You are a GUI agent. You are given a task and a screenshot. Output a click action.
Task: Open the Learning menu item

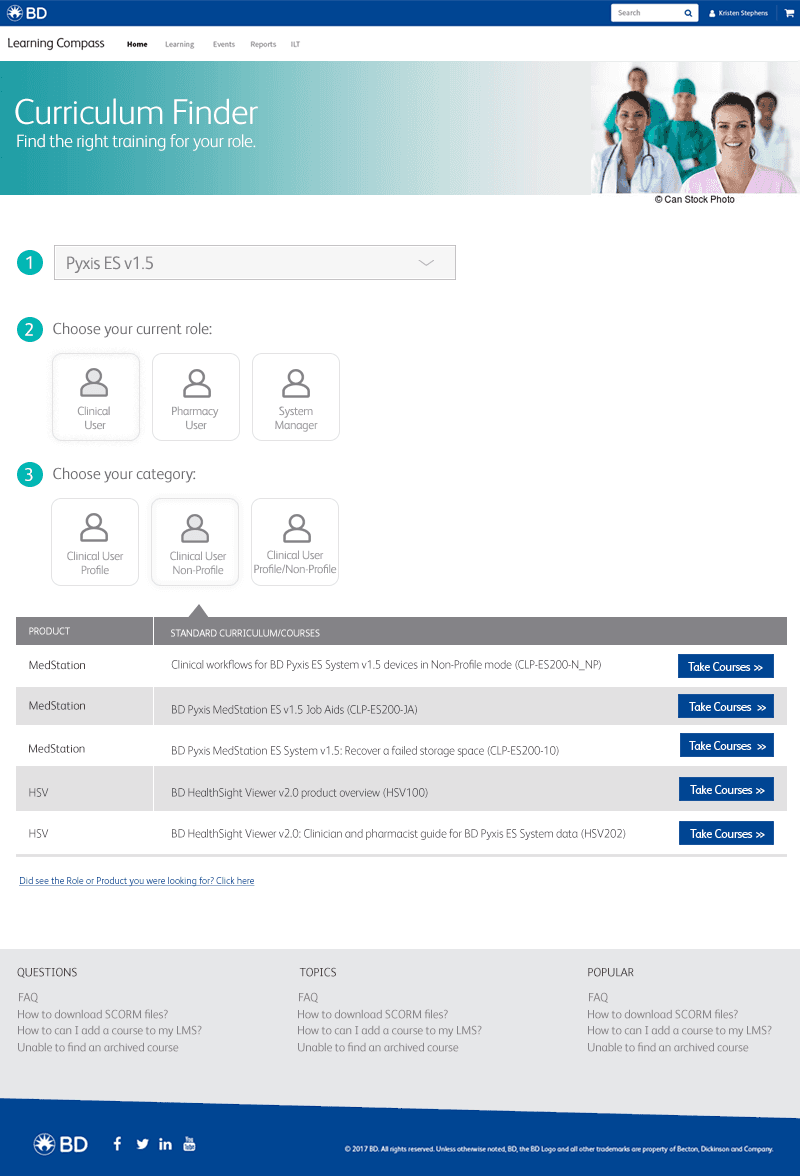click(179, 44)
